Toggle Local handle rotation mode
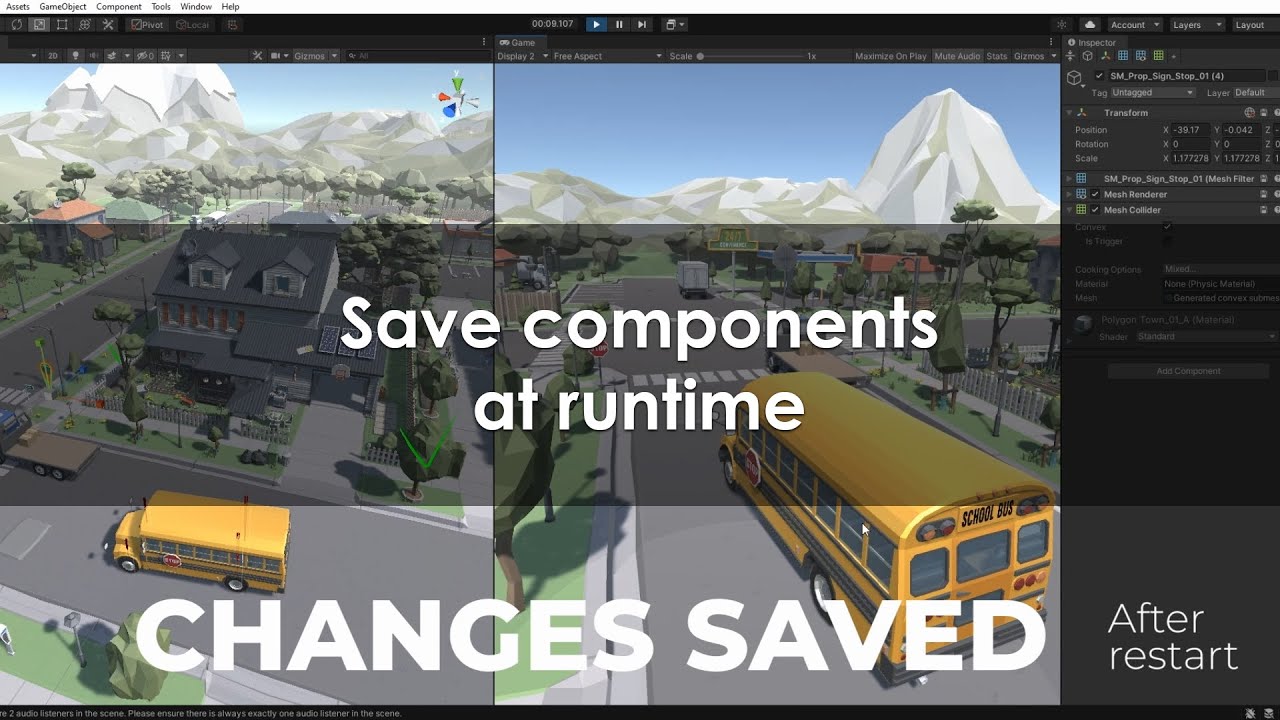1280x720 pixels. click(x=193, y=25)
